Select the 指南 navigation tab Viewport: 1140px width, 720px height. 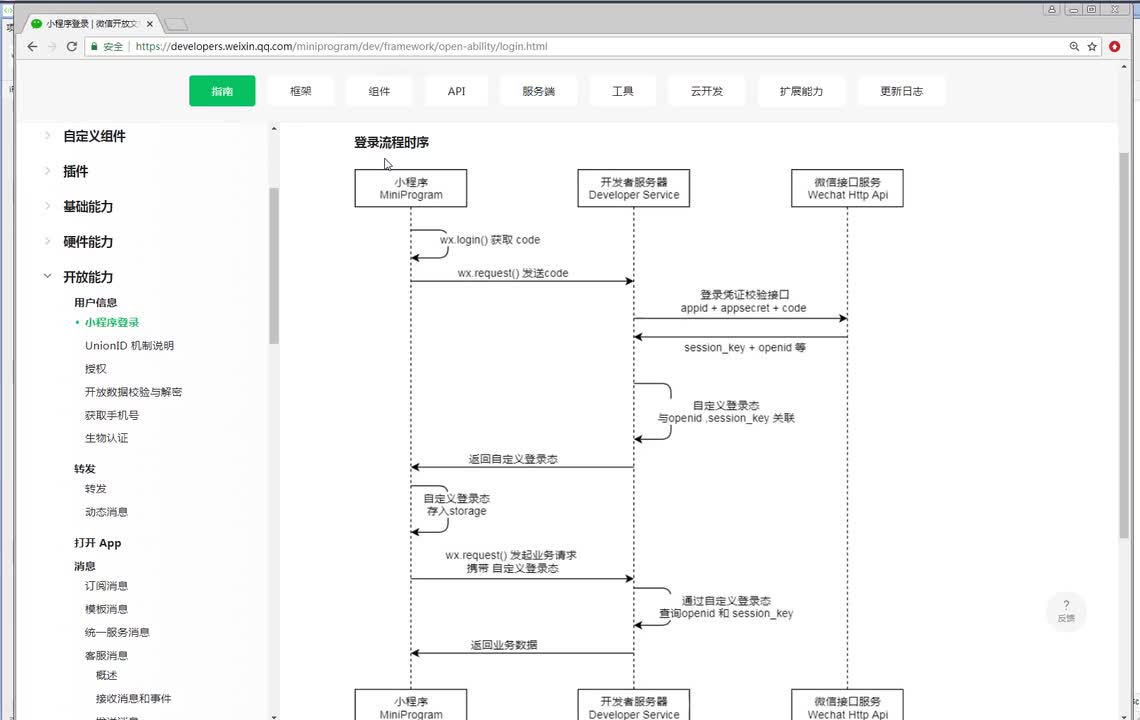click(x=222, y=91)
